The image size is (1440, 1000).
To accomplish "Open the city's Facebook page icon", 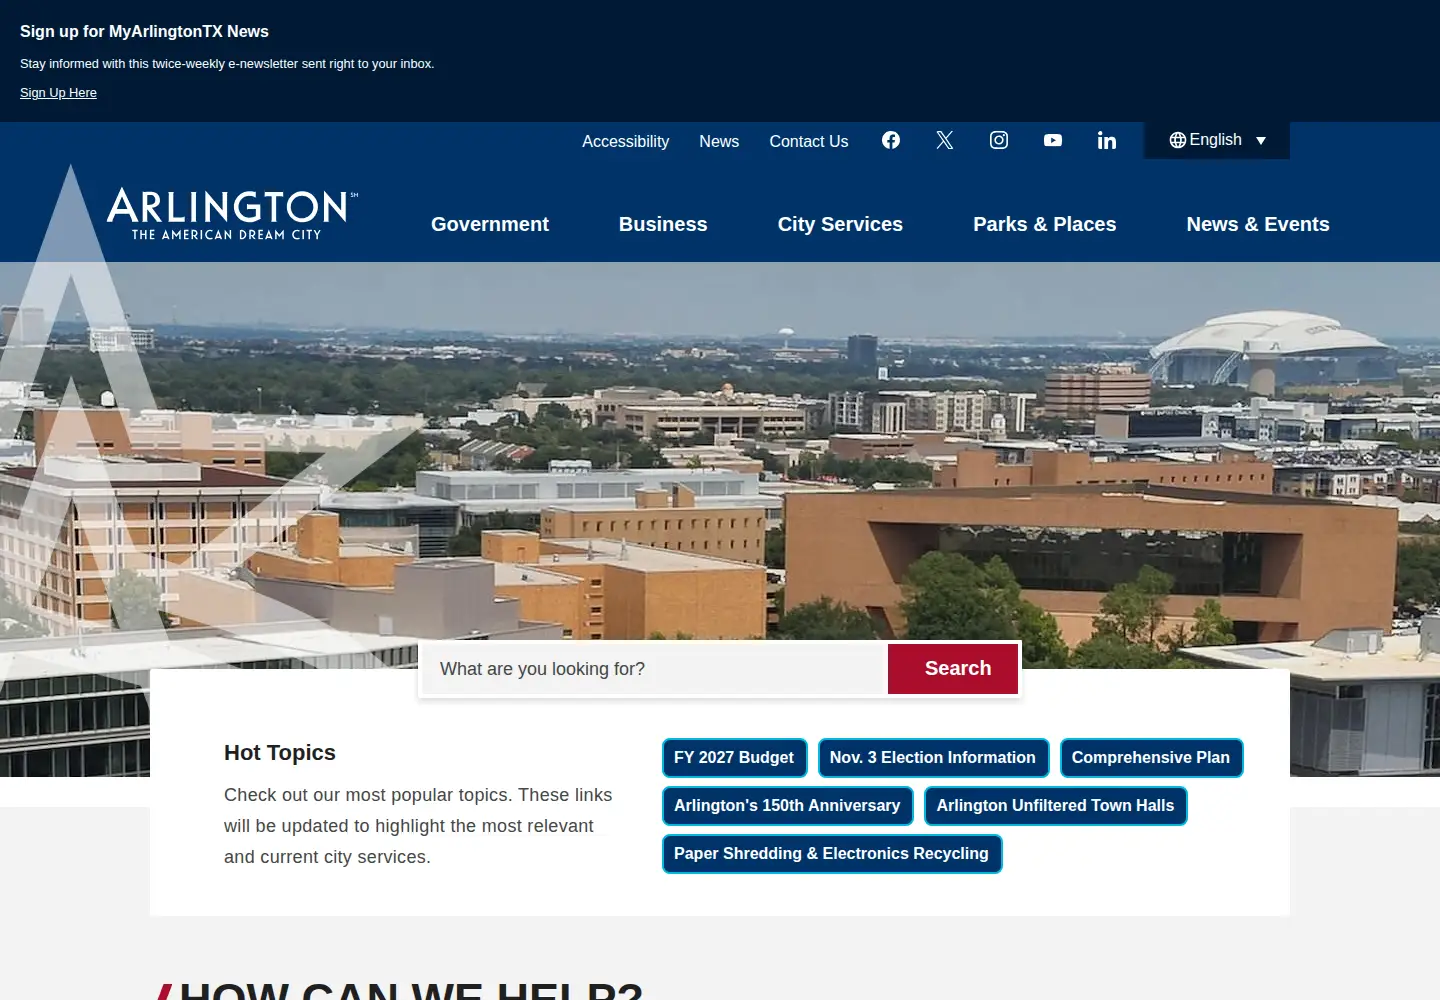I will 891,140.
